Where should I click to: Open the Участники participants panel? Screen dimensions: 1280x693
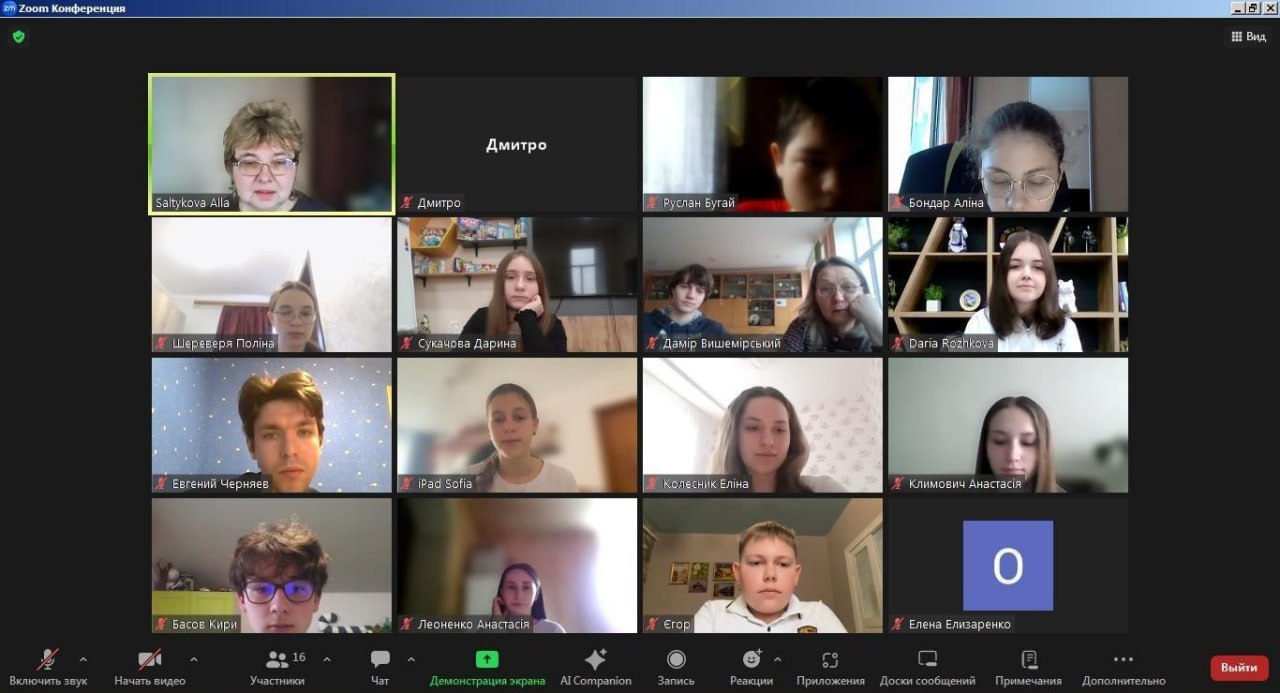click(x=277, y=667)
